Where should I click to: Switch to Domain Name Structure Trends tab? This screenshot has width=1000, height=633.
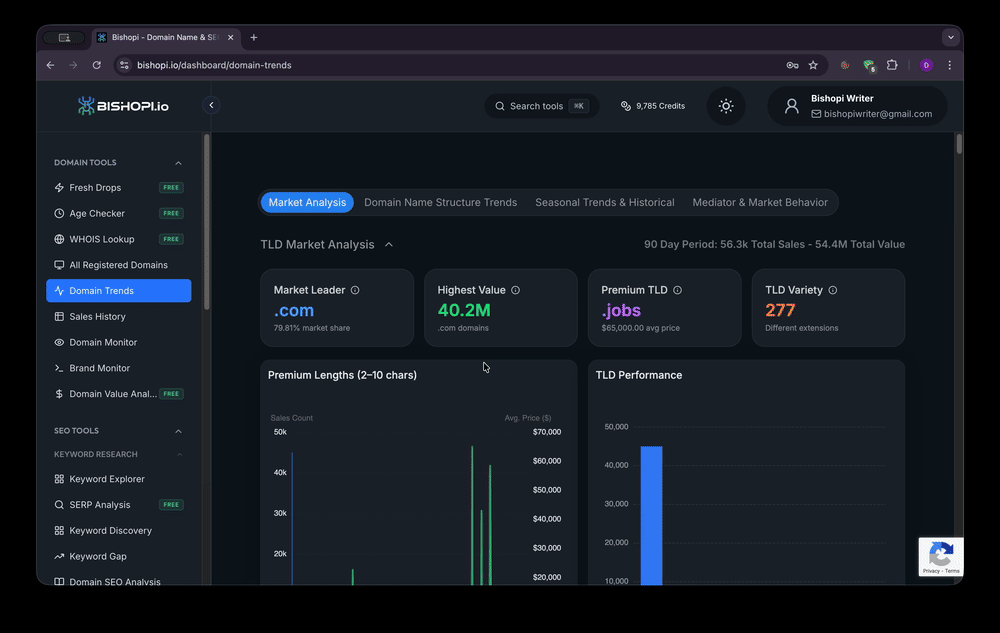click(x=440, y=202)
